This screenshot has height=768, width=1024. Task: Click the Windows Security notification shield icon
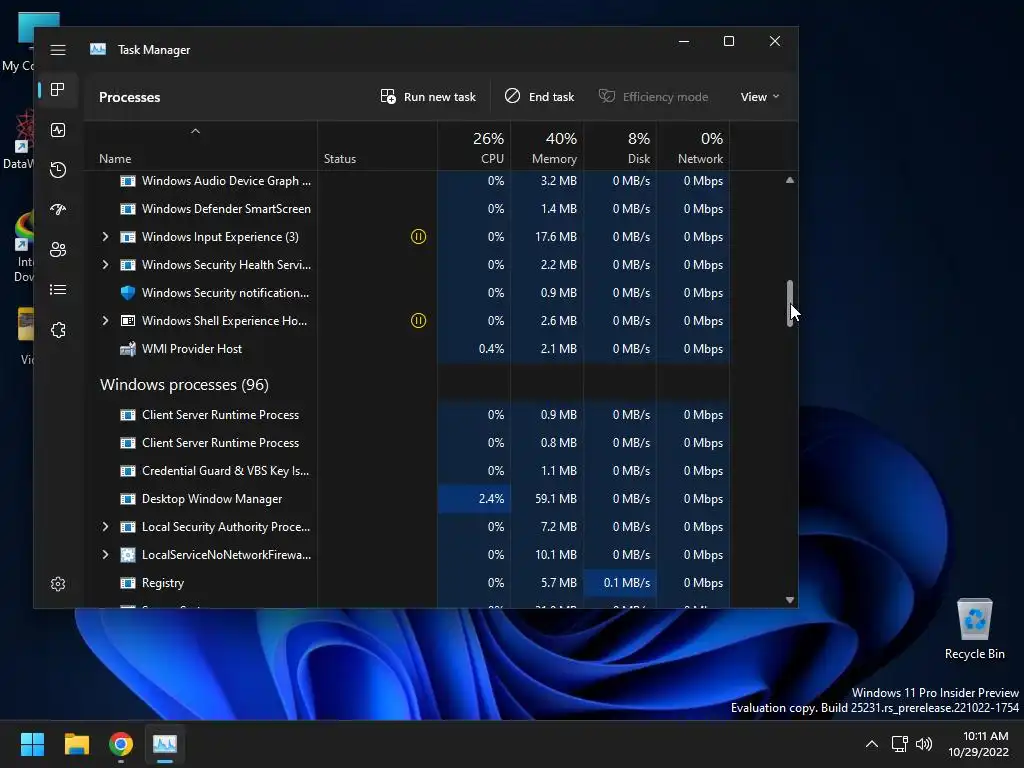[128, 293]
